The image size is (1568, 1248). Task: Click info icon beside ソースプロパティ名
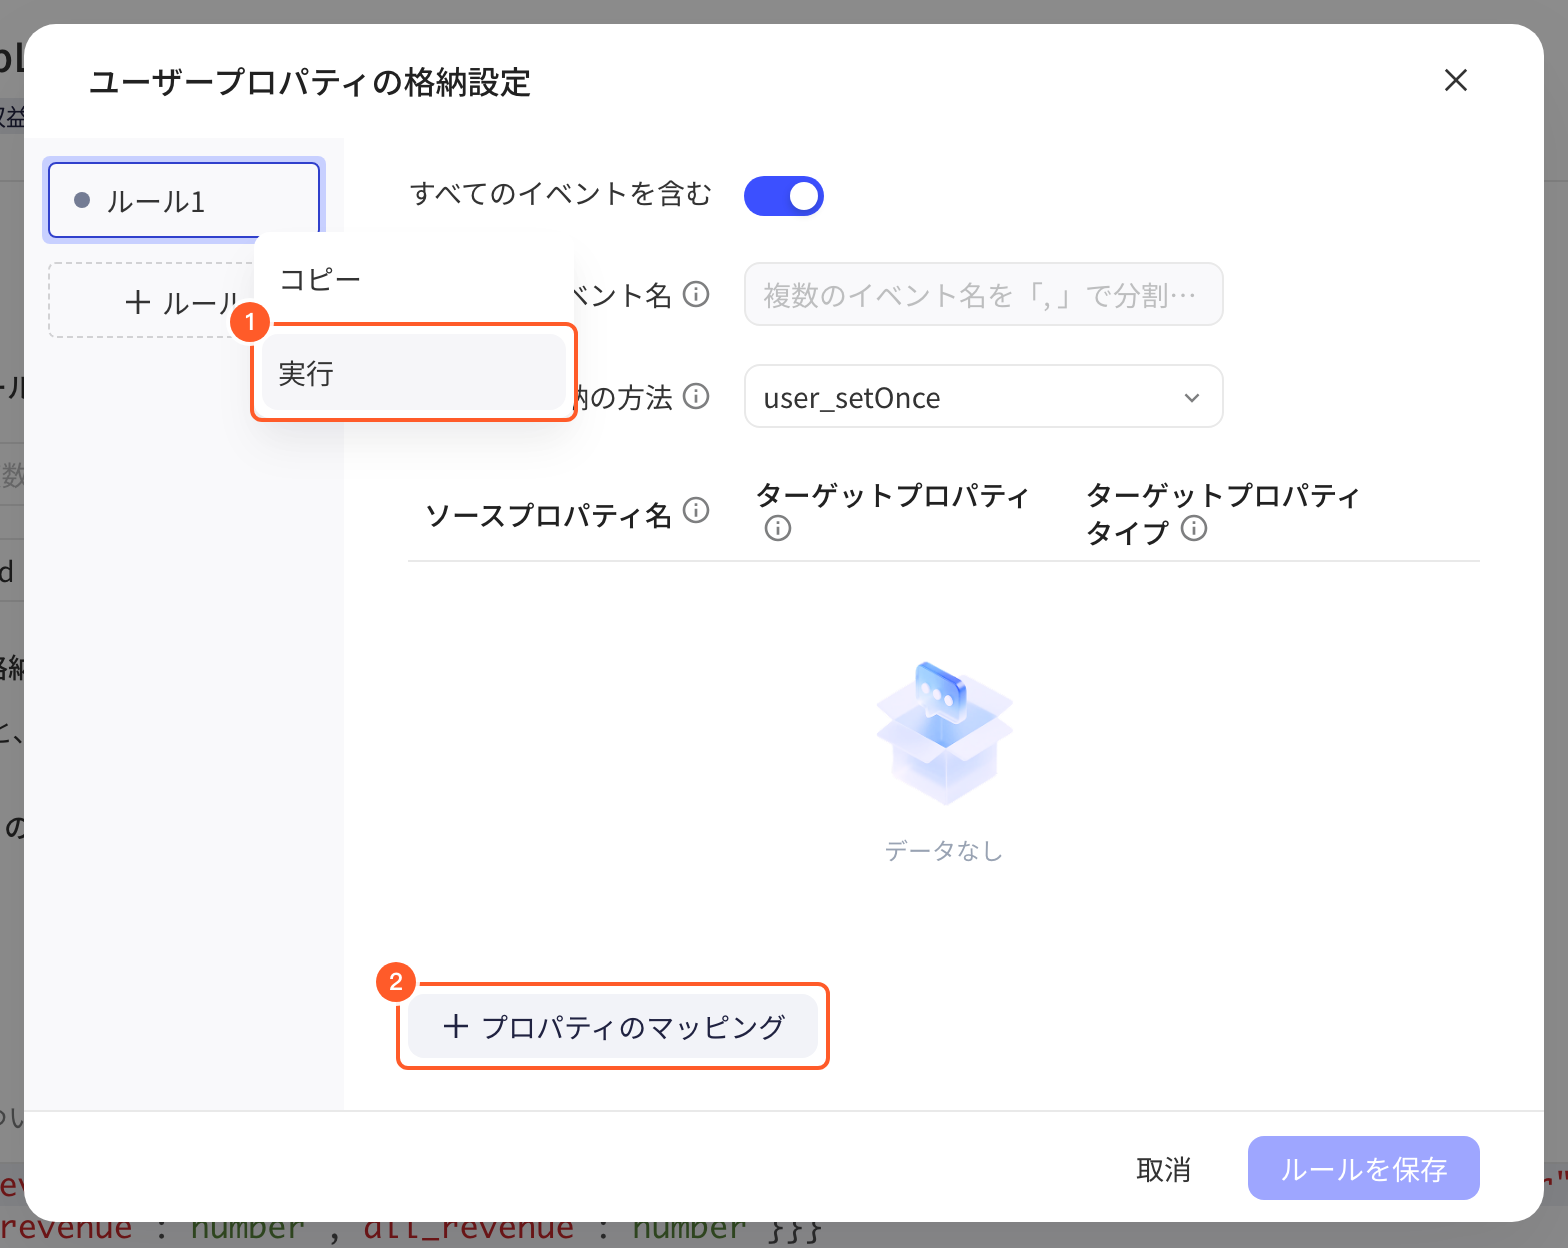(x=696, y=510)
